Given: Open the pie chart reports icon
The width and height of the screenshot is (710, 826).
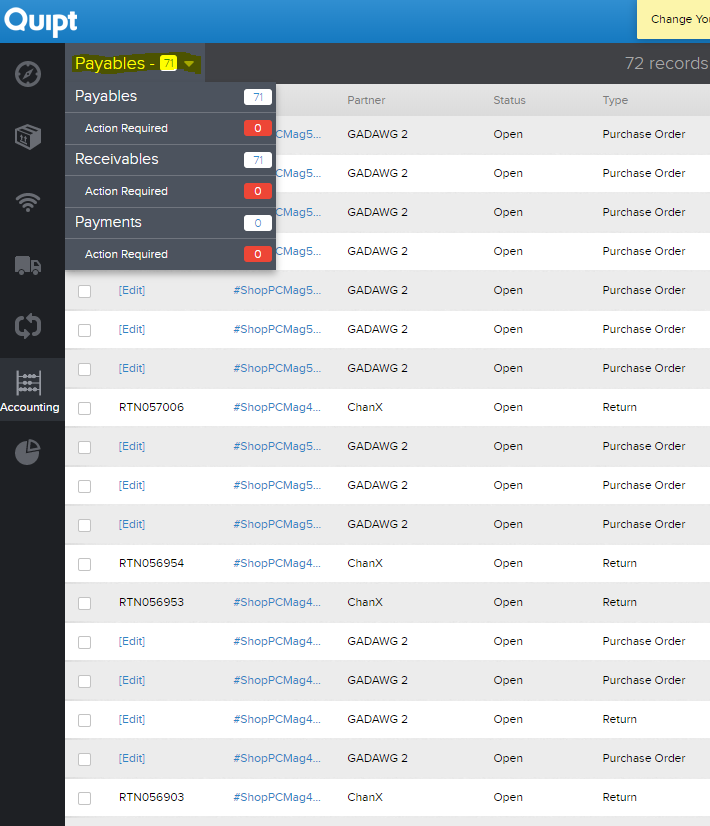Looking at the screenshot, I should [27, 451].
